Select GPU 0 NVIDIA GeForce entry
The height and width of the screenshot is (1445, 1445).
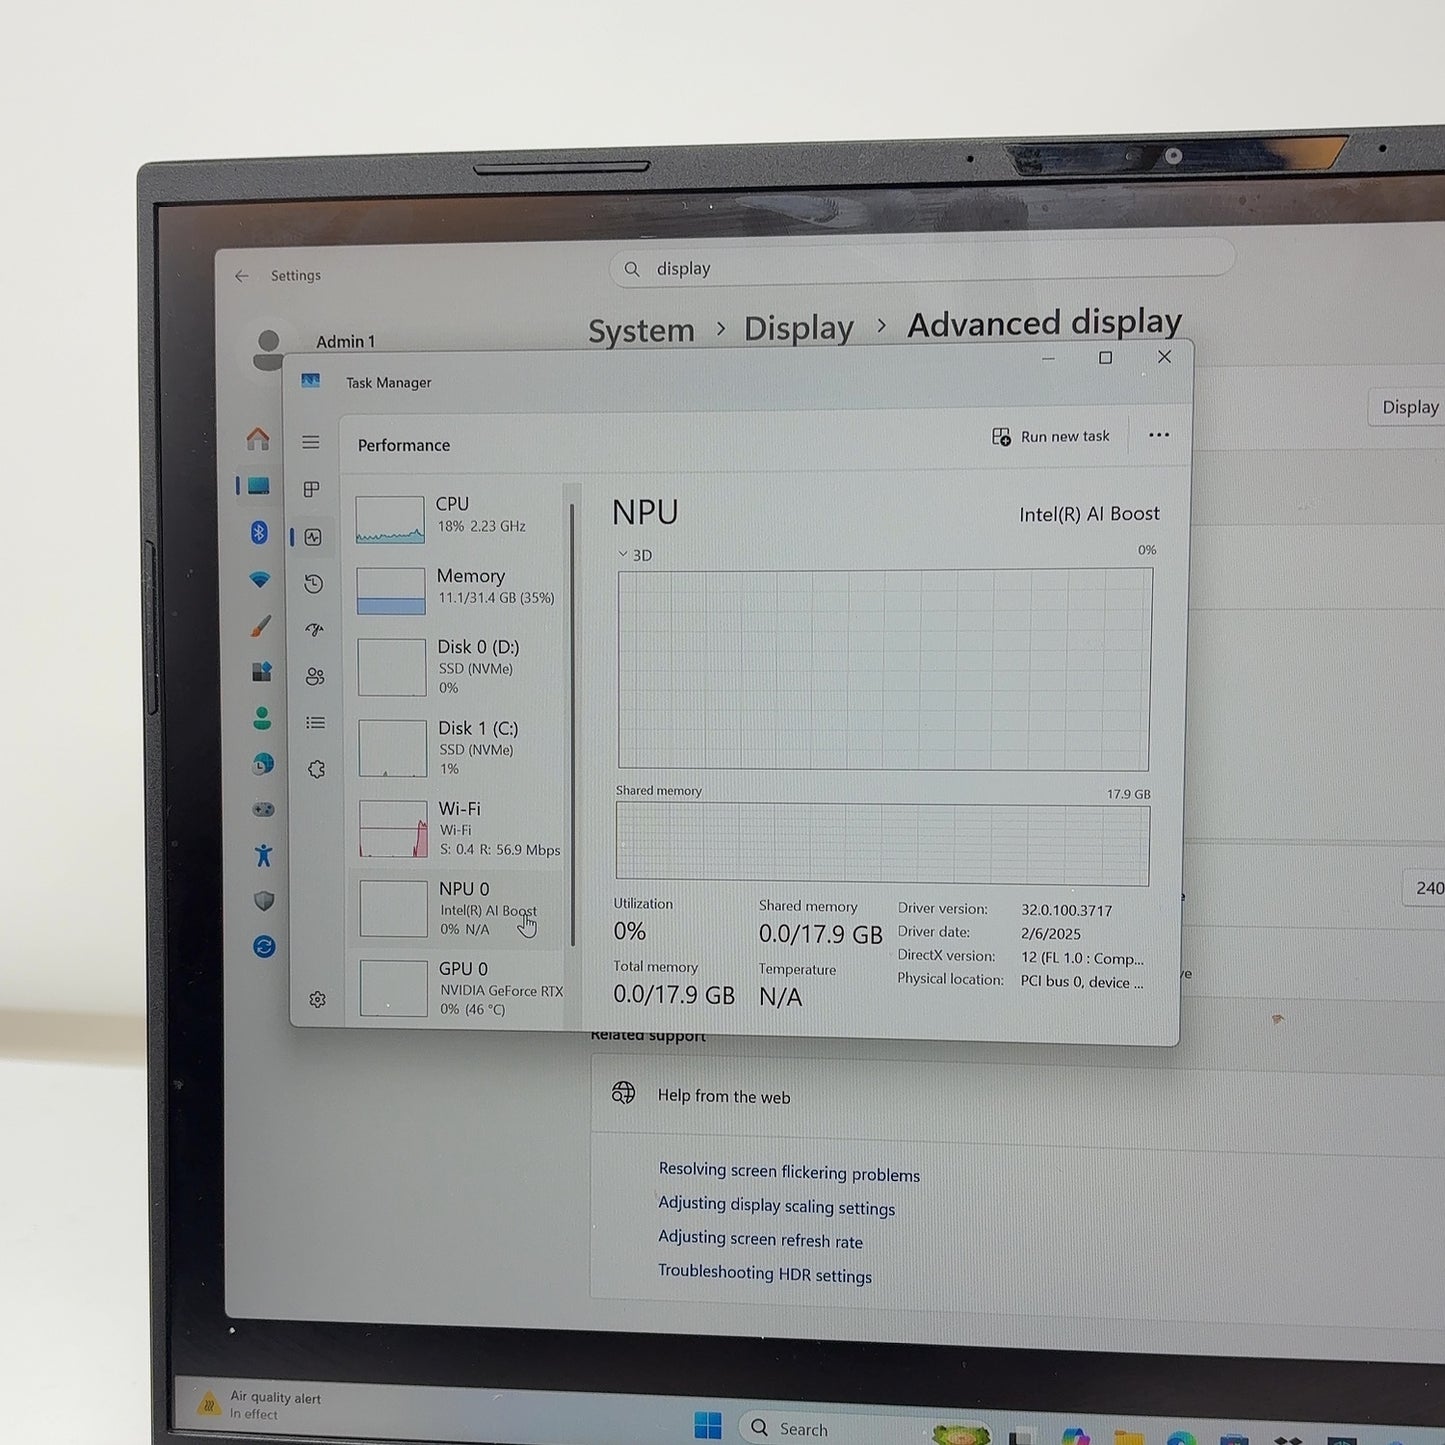pyautogui.click(x=461, y=989)
